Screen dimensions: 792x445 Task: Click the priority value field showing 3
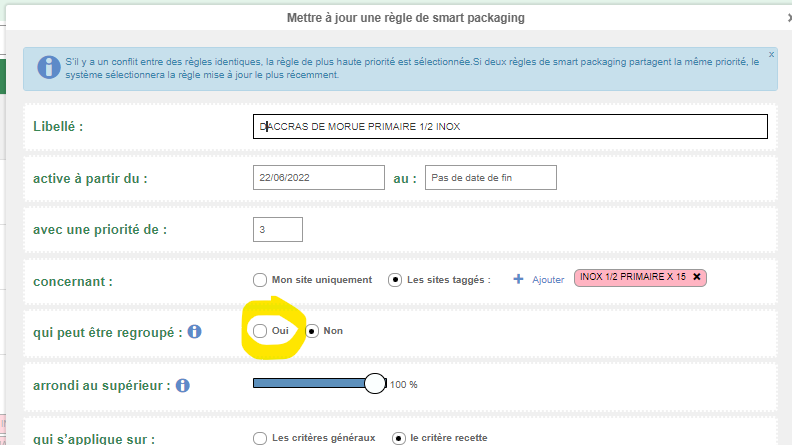pyautogui.click(x=278, y=230)
